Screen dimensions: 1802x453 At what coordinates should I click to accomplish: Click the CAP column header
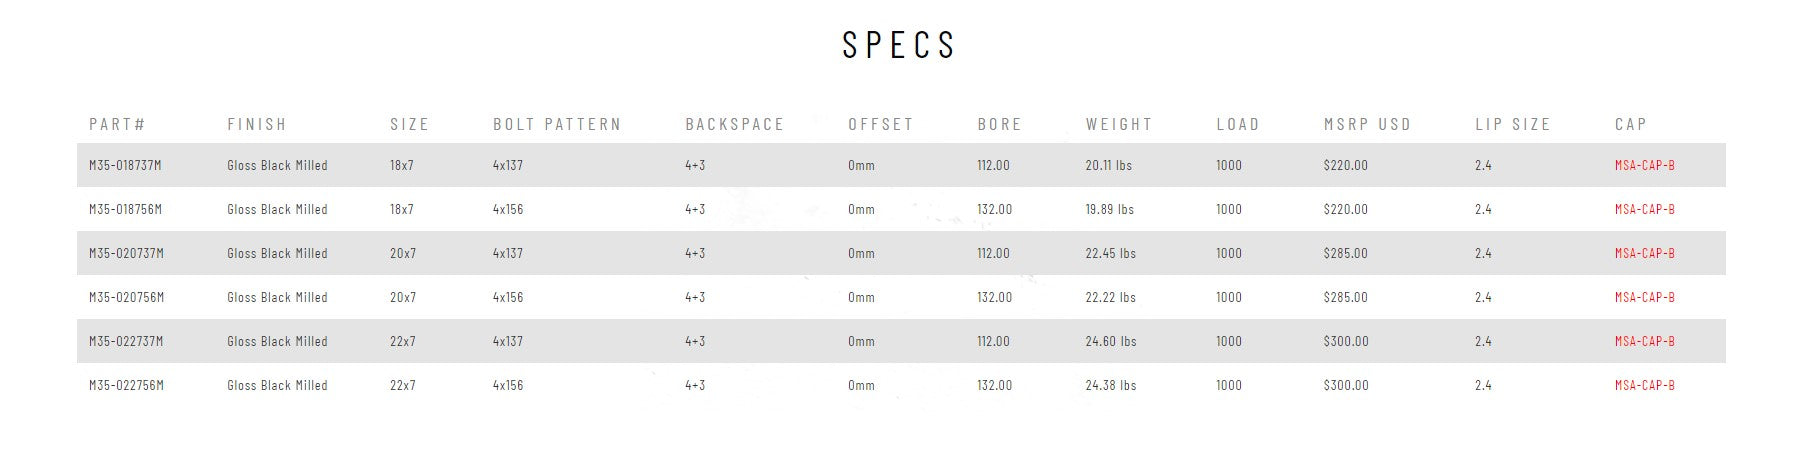pos(1630,124)
